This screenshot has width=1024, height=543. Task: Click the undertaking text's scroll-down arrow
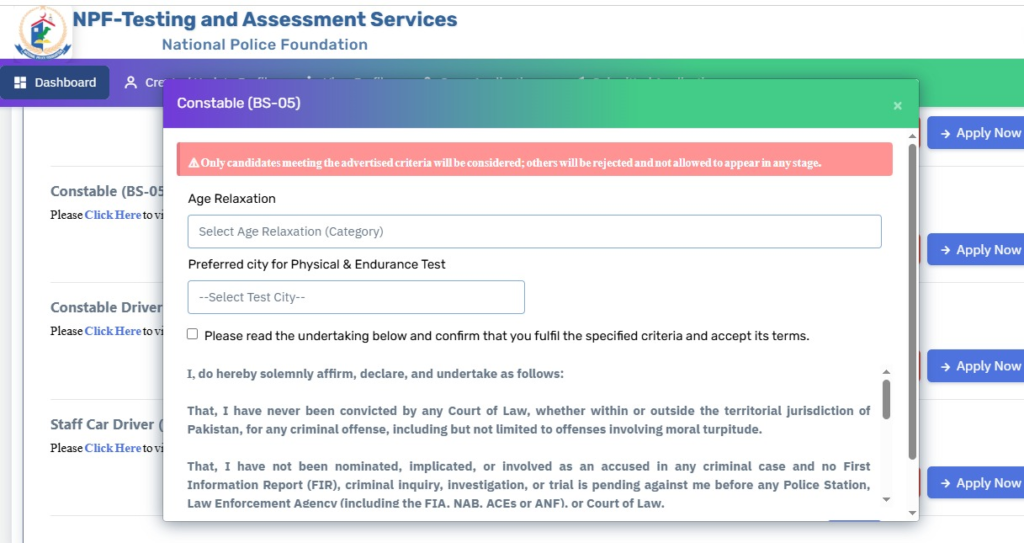pos(886,498)
